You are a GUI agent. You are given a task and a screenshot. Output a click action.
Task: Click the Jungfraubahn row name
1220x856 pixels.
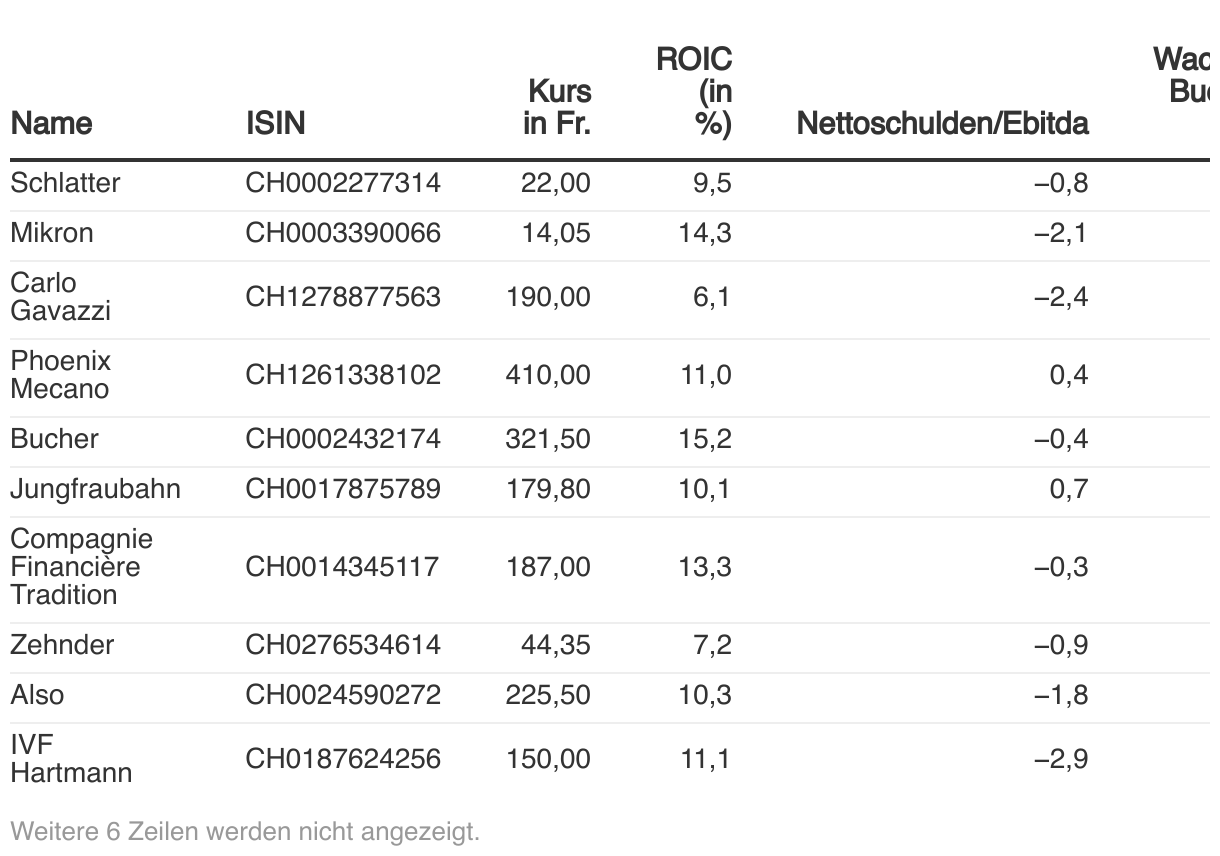(x=95, y=489)
